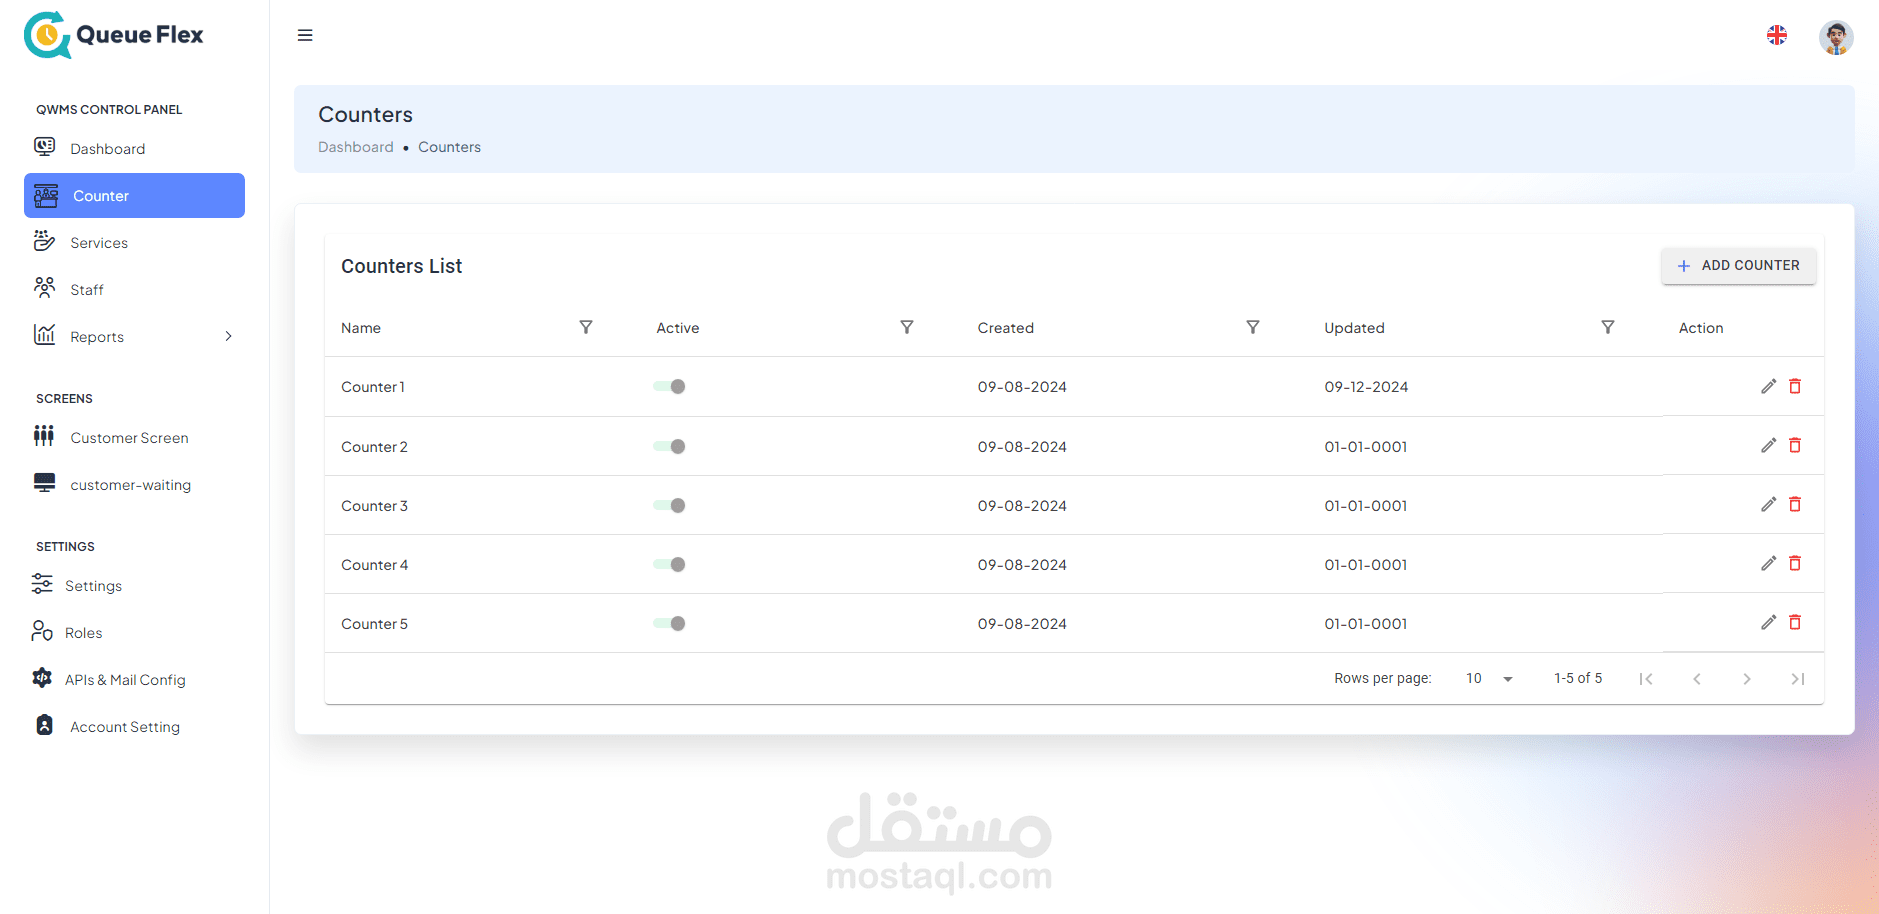
Task: Select the Counter 5 name cell
Action: [374, 624]
